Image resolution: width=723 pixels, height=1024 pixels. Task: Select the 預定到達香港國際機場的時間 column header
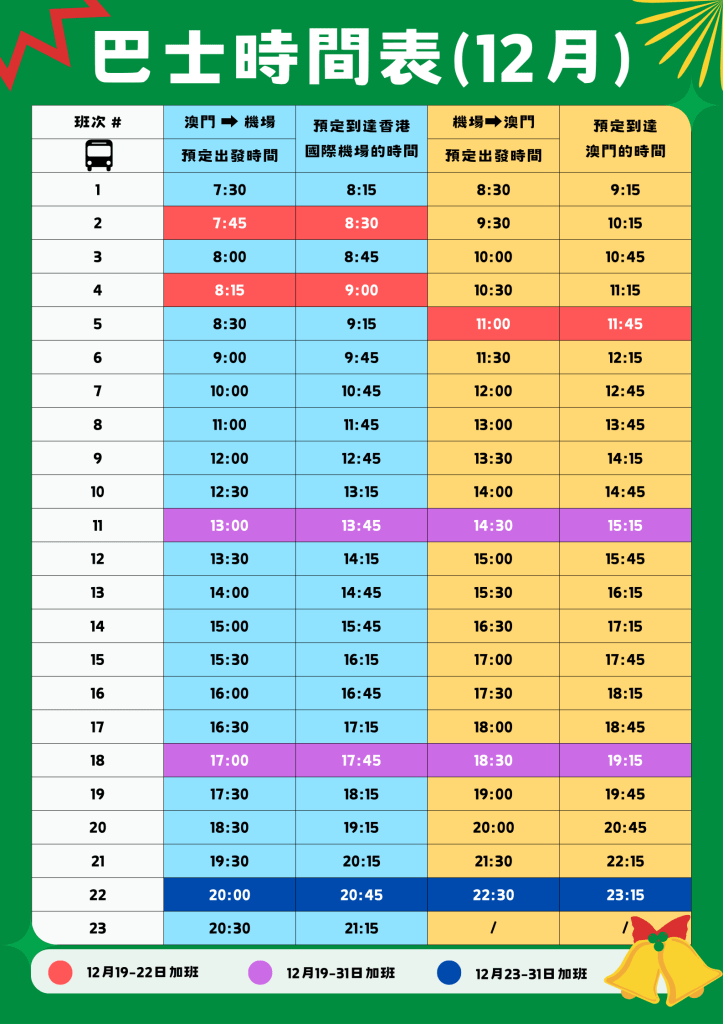[x=361, y=139]
